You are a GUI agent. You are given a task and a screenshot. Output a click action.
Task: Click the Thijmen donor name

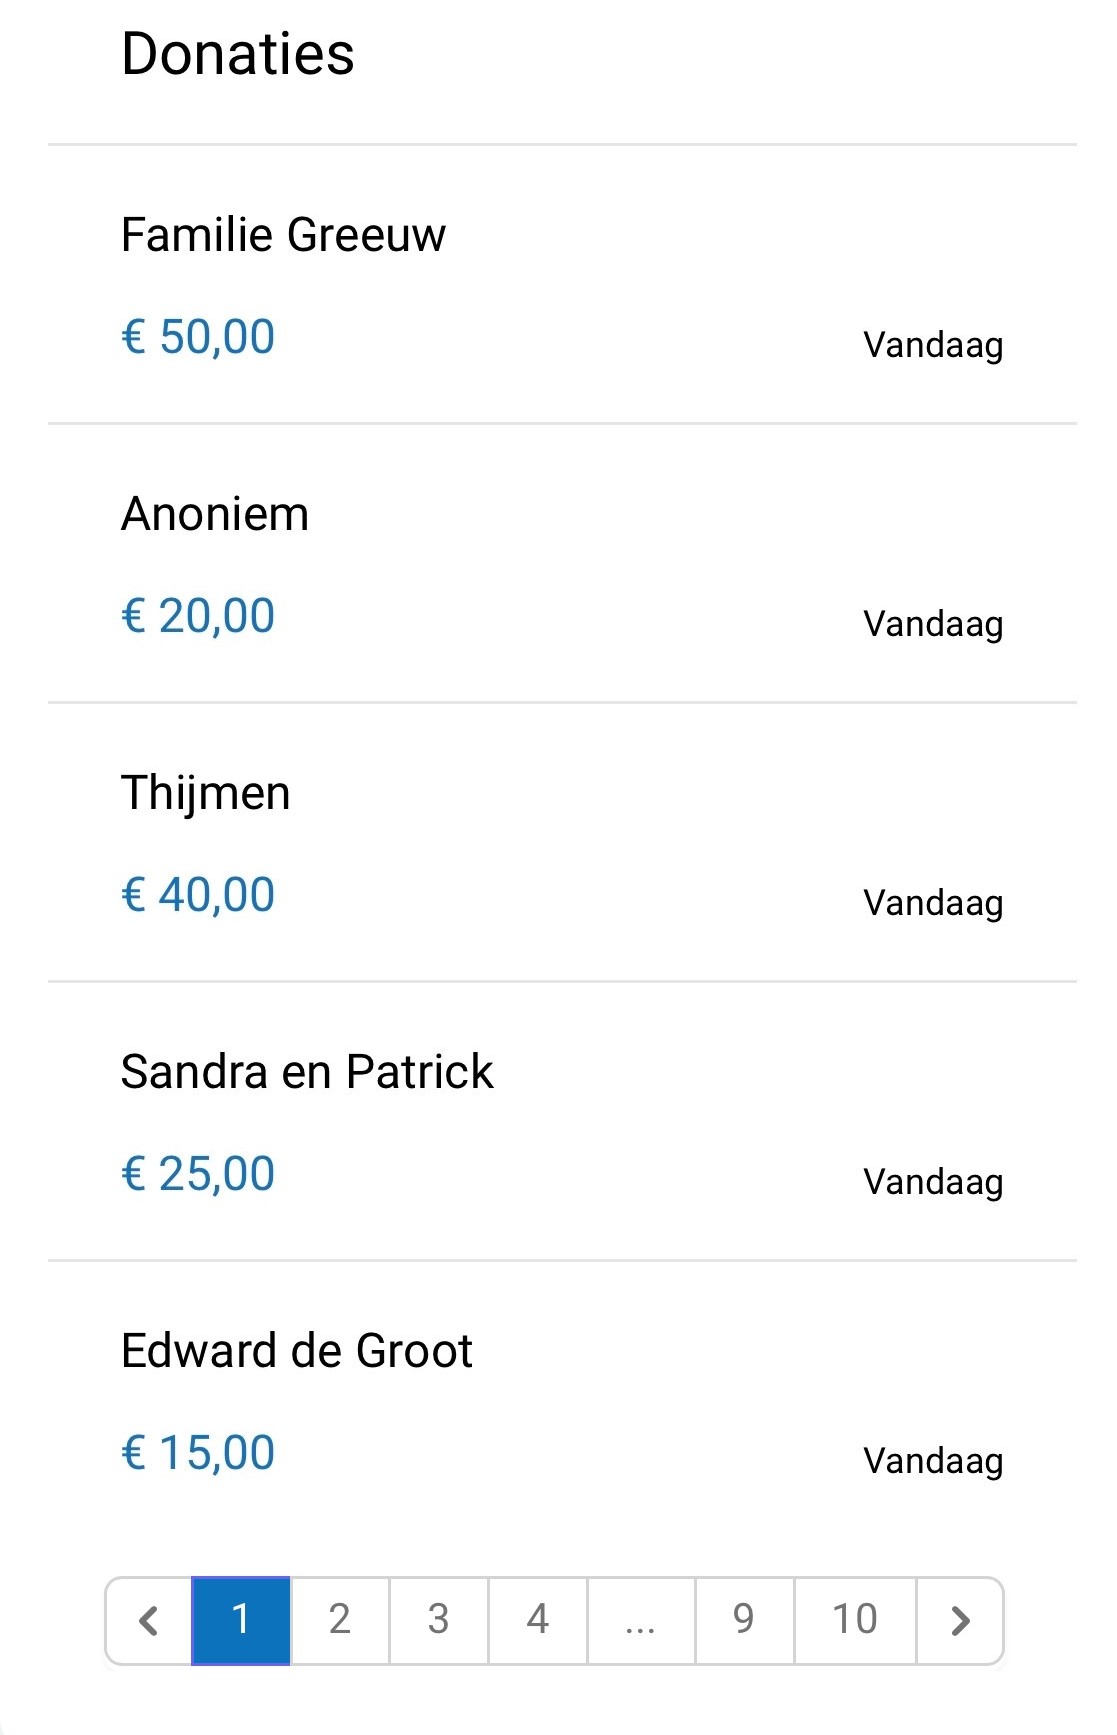205,794
